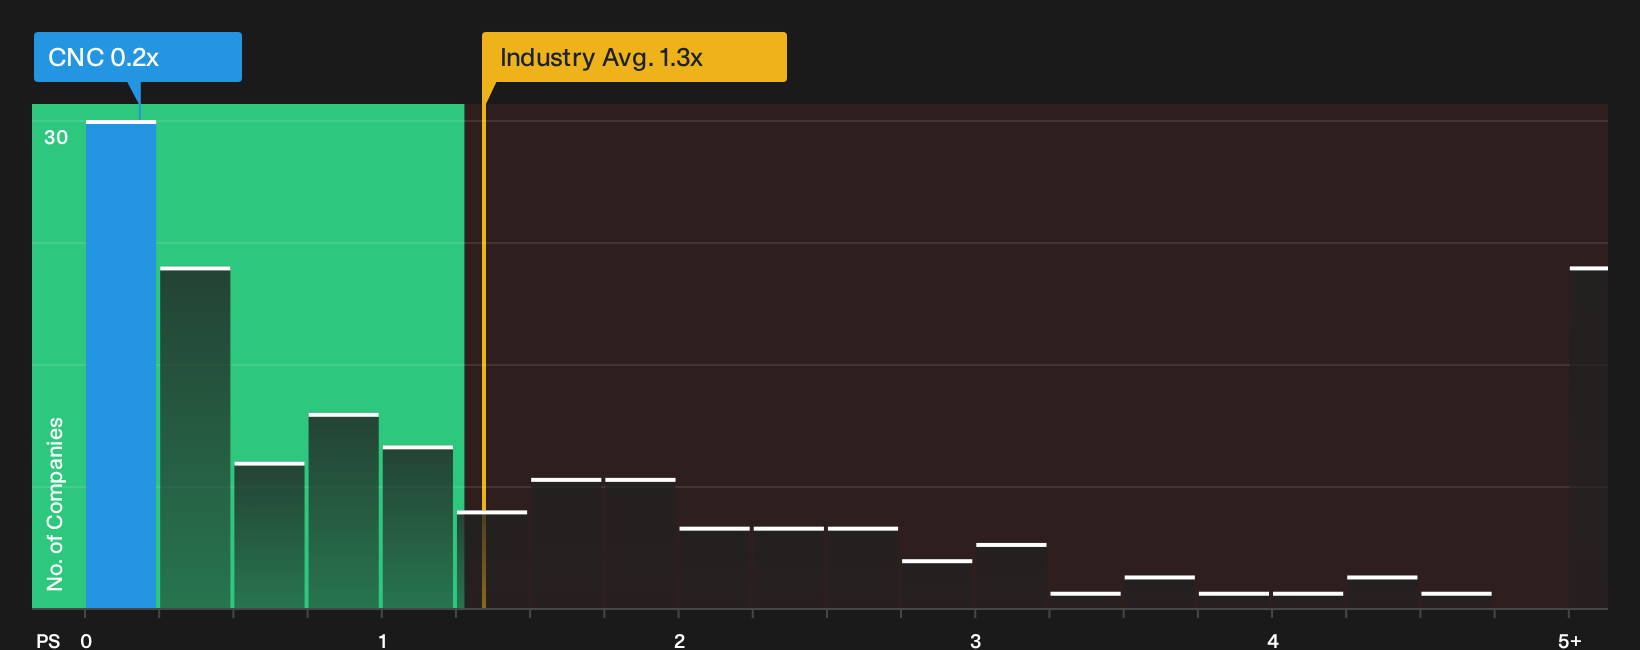Click the yellow Industry Avg. vertical line
Image resolution: width=1640 pixels, height=650 pixels.
[484, 356]
